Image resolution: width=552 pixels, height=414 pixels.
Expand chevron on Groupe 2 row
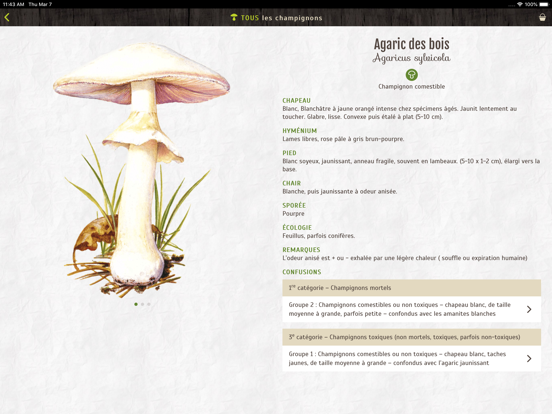529,309
